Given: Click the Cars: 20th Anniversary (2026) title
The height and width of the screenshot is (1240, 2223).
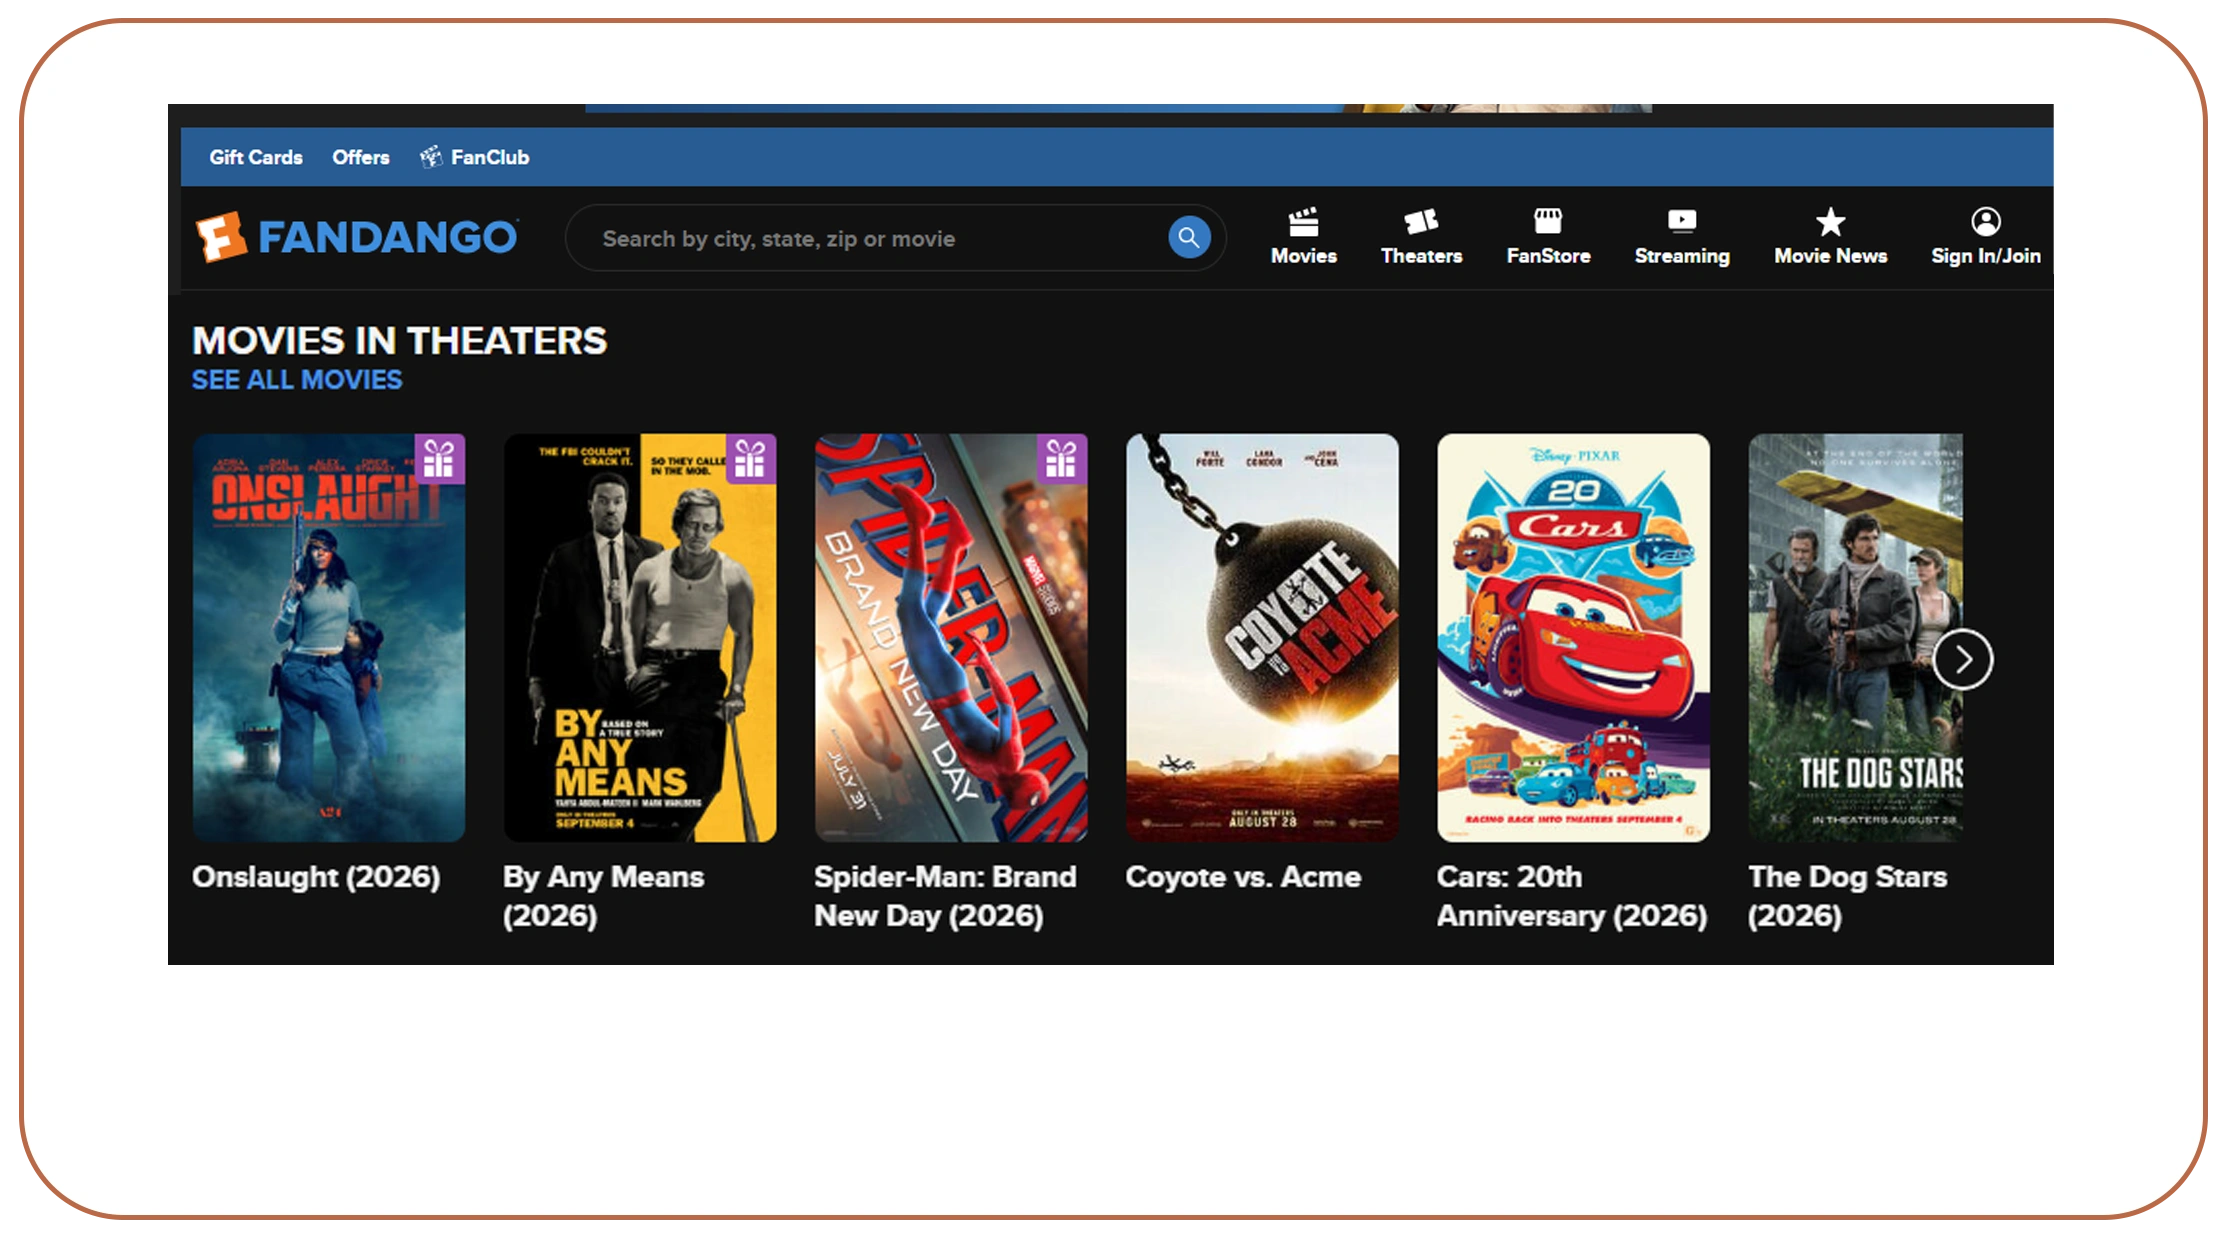Looking at the screenshot, I should pyautogui.click(x=1572, y=896).
